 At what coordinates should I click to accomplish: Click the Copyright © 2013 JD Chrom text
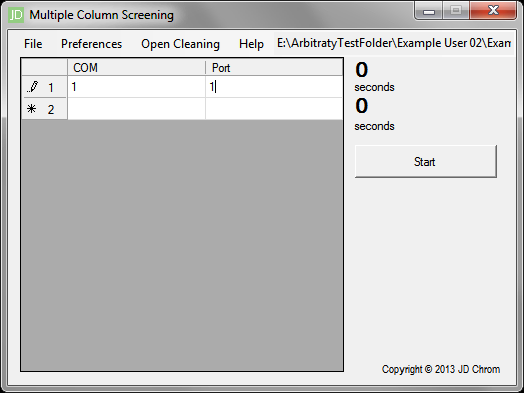click(441, 369)
